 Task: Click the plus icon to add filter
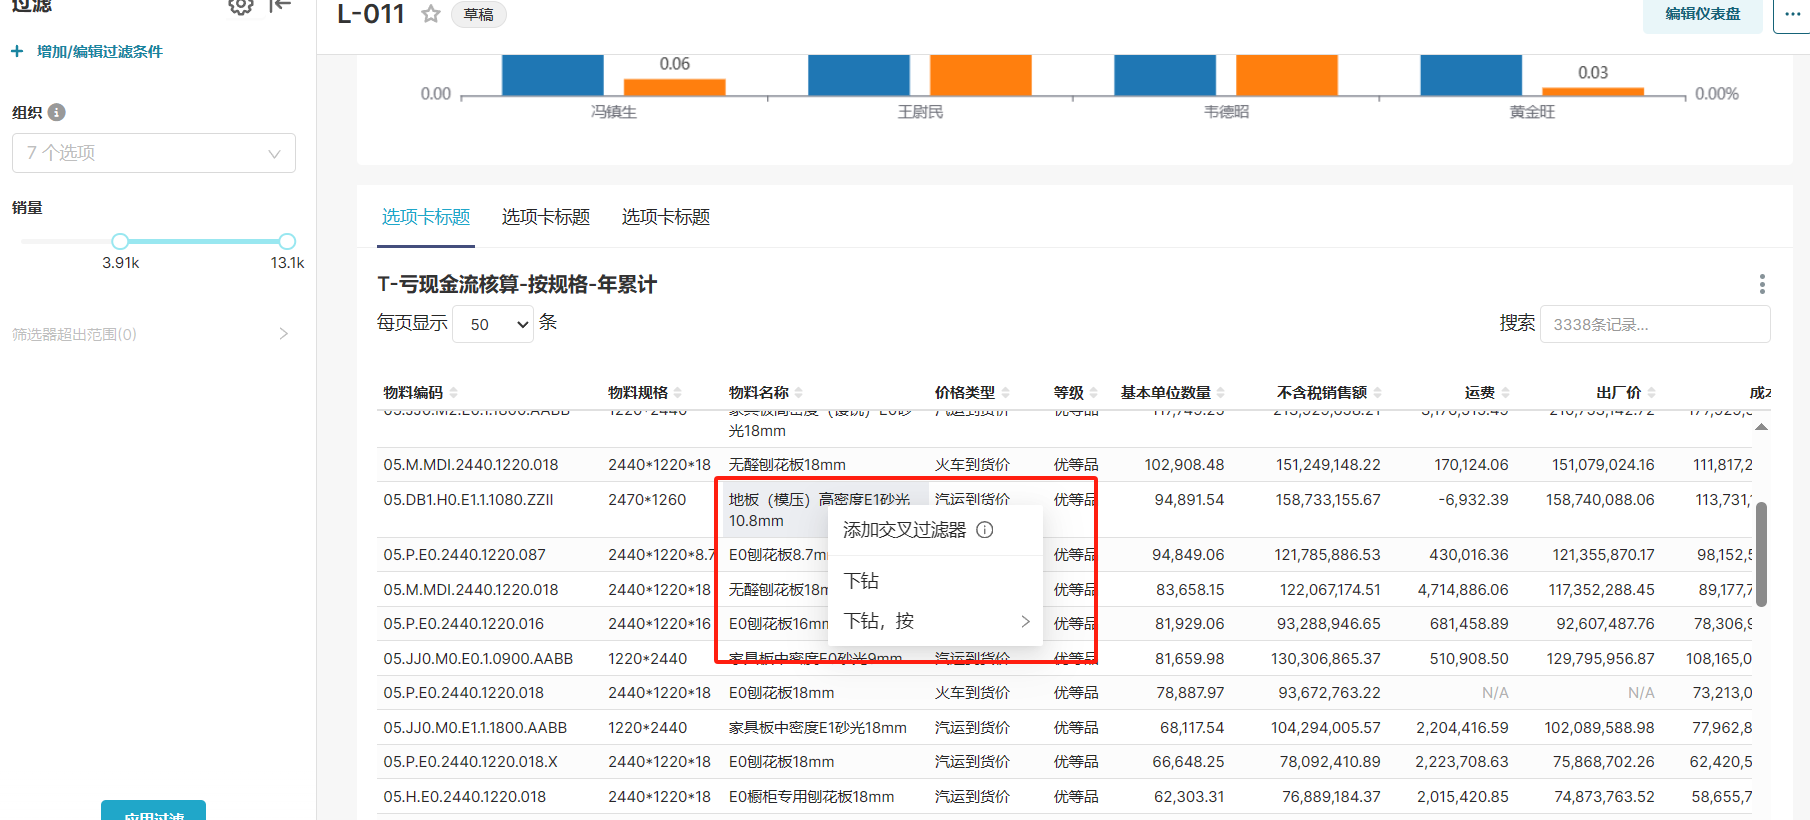[x=17, y=51]
